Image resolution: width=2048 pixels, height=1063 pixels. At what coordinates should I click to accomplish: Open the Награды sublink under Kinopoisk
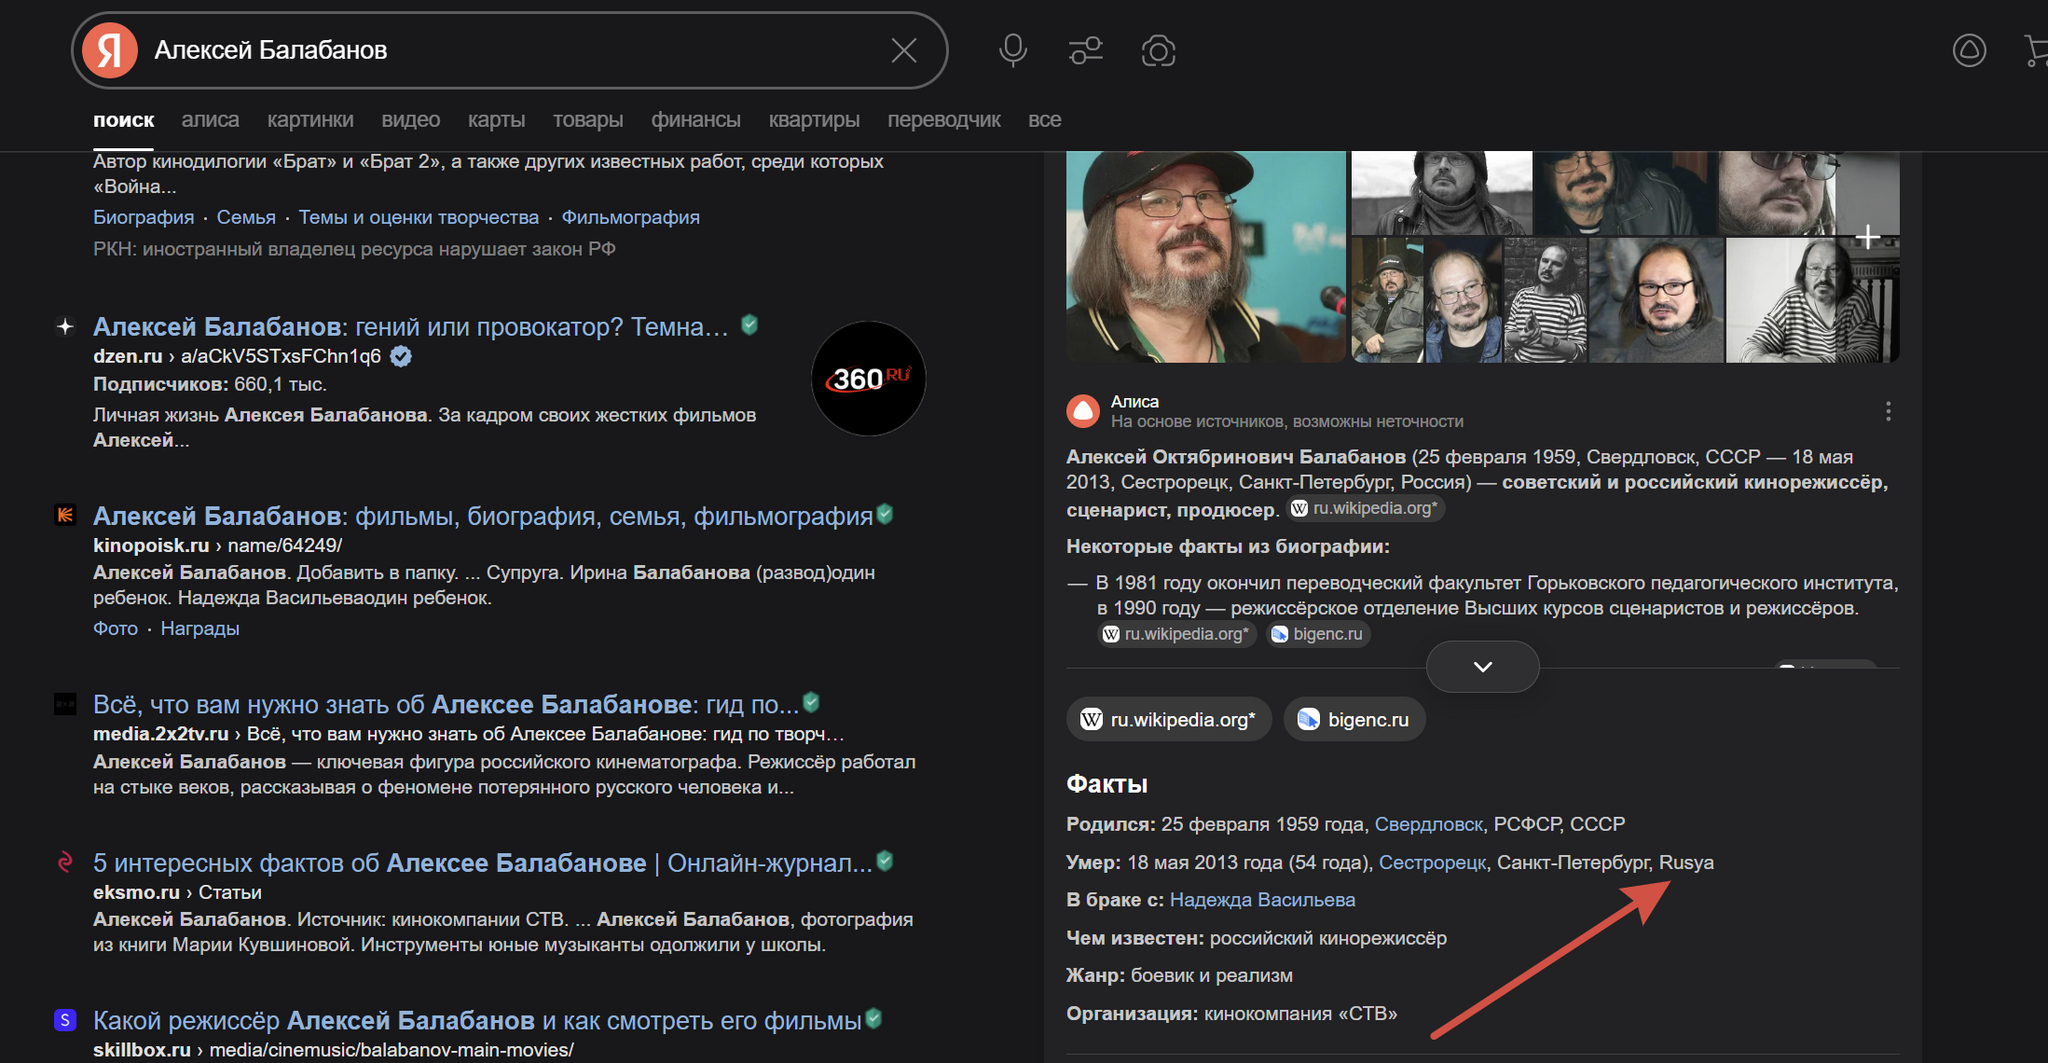[200, 628]
